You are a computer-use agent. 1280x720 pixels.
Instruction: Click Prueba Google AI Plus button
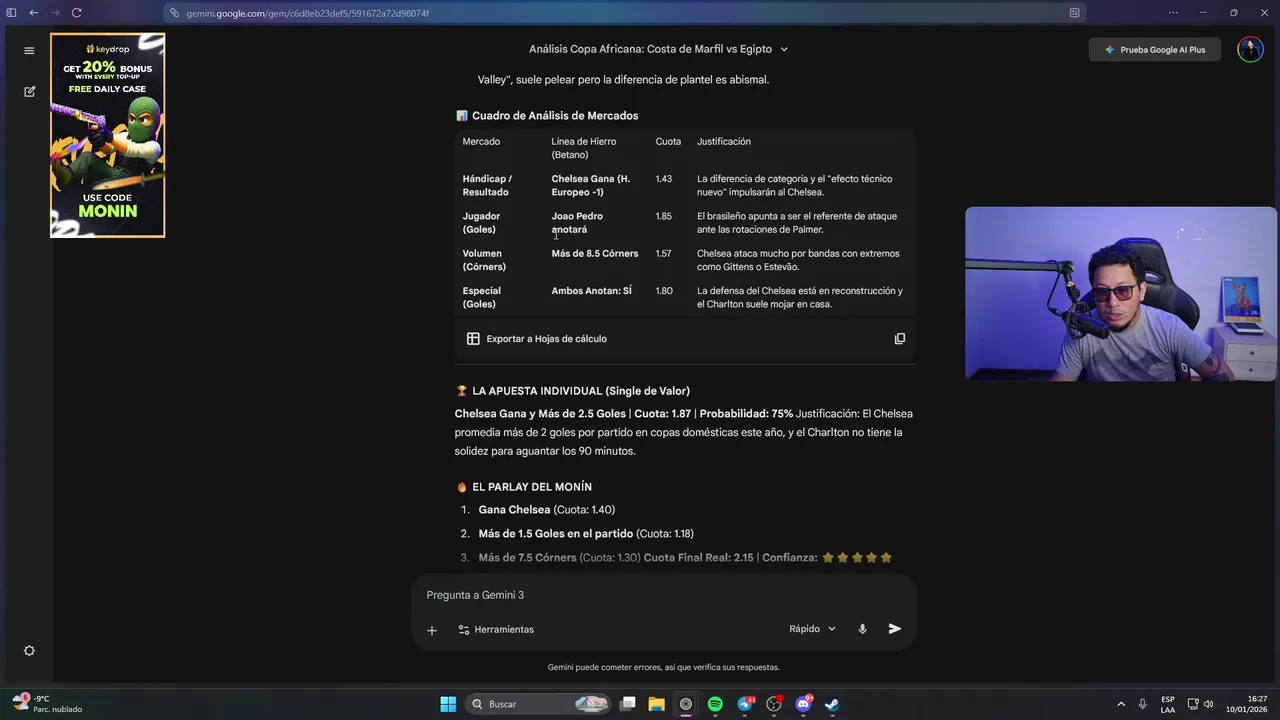coord(1155,50)
